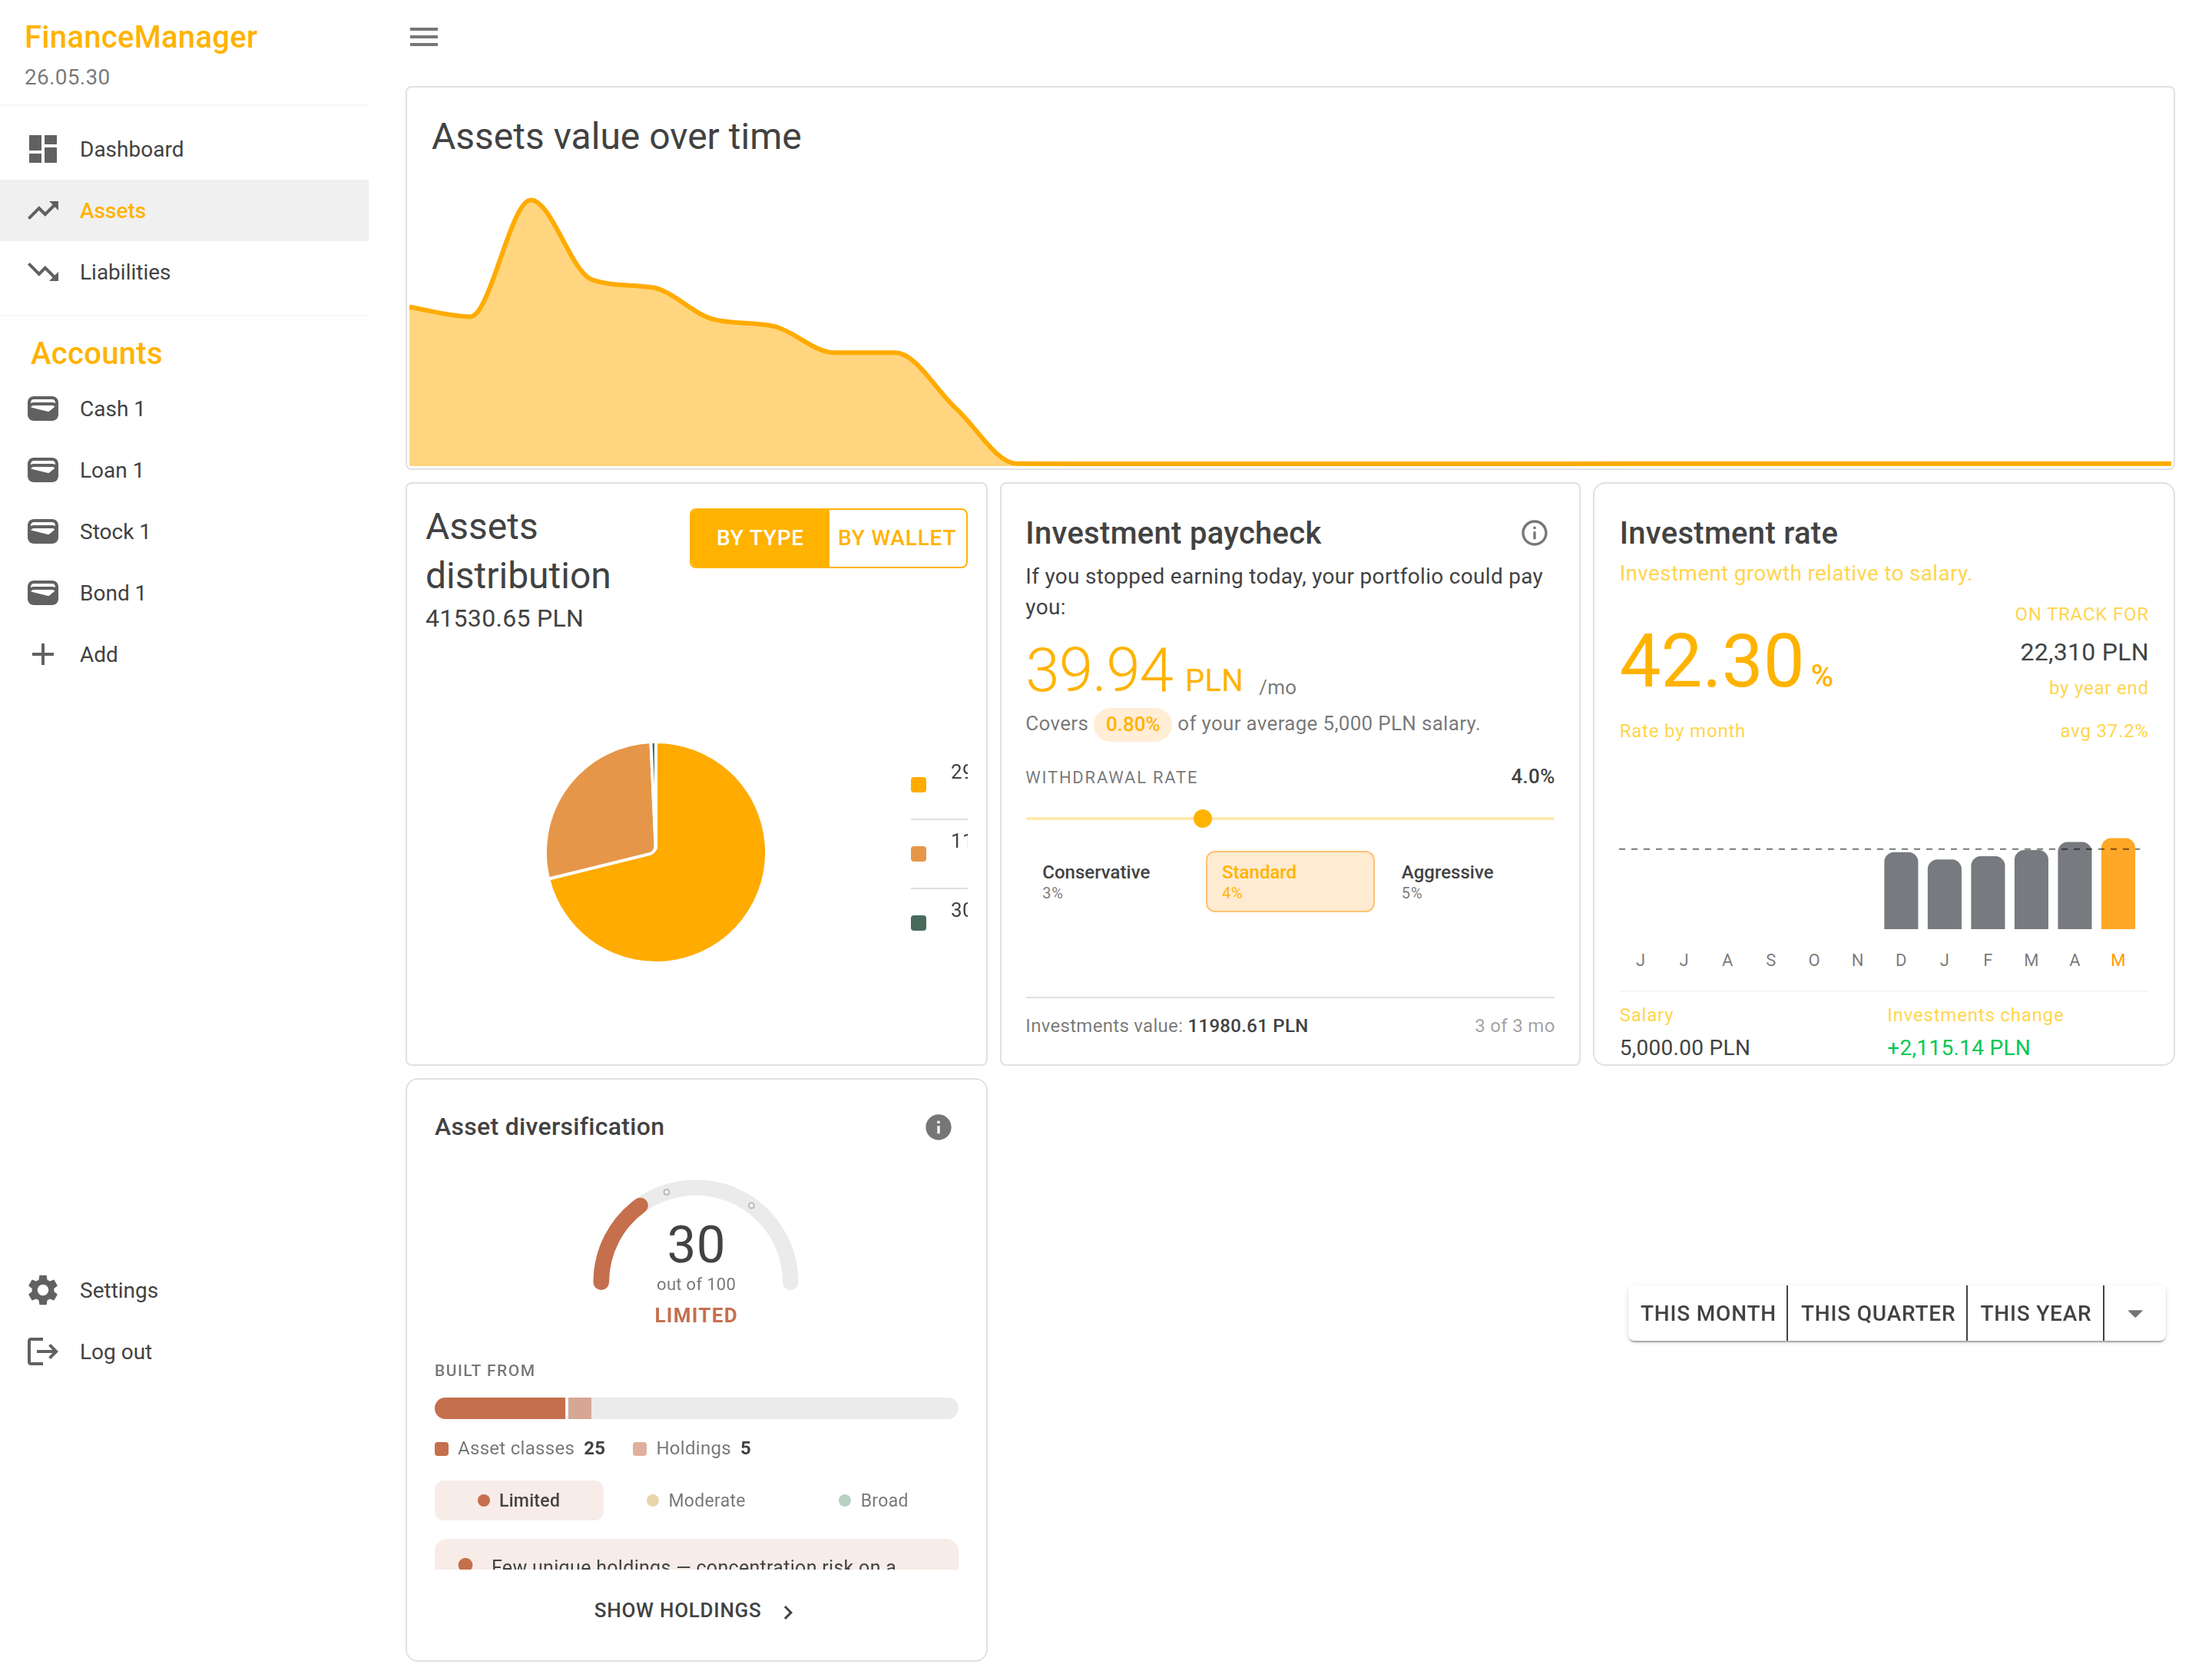Select the Moderate diversification level
The width and height of the screenshot is (2212, 1674).
[696, 1500]
